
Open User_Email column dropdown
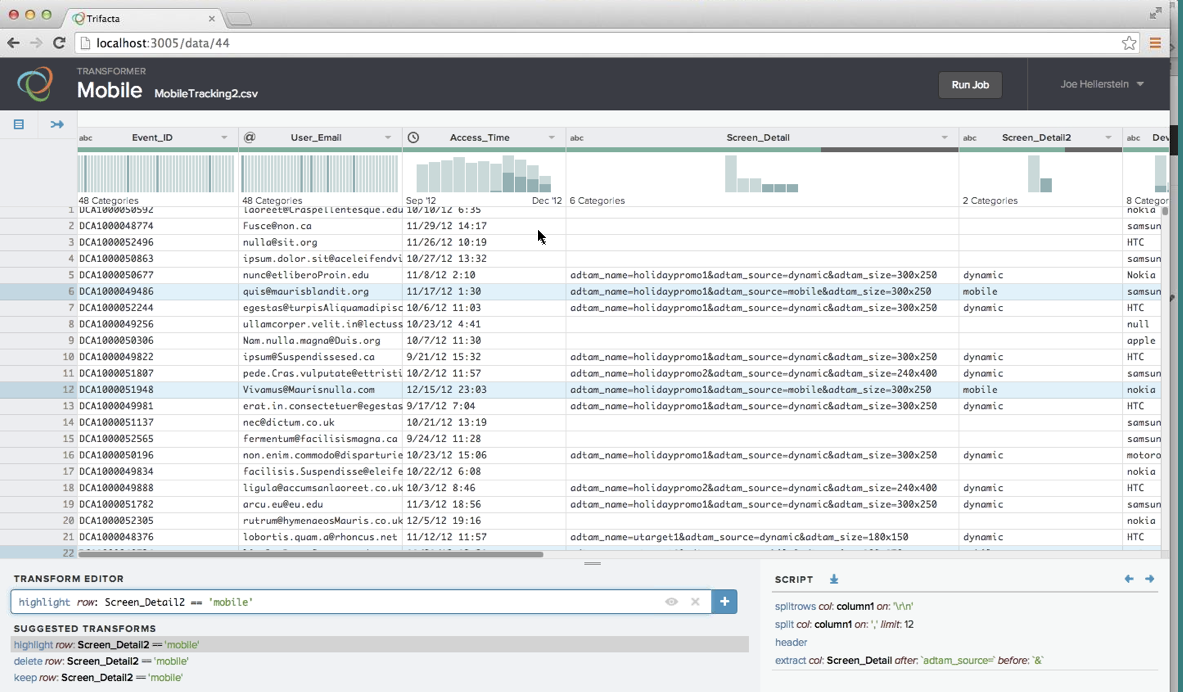click(388, 137)
